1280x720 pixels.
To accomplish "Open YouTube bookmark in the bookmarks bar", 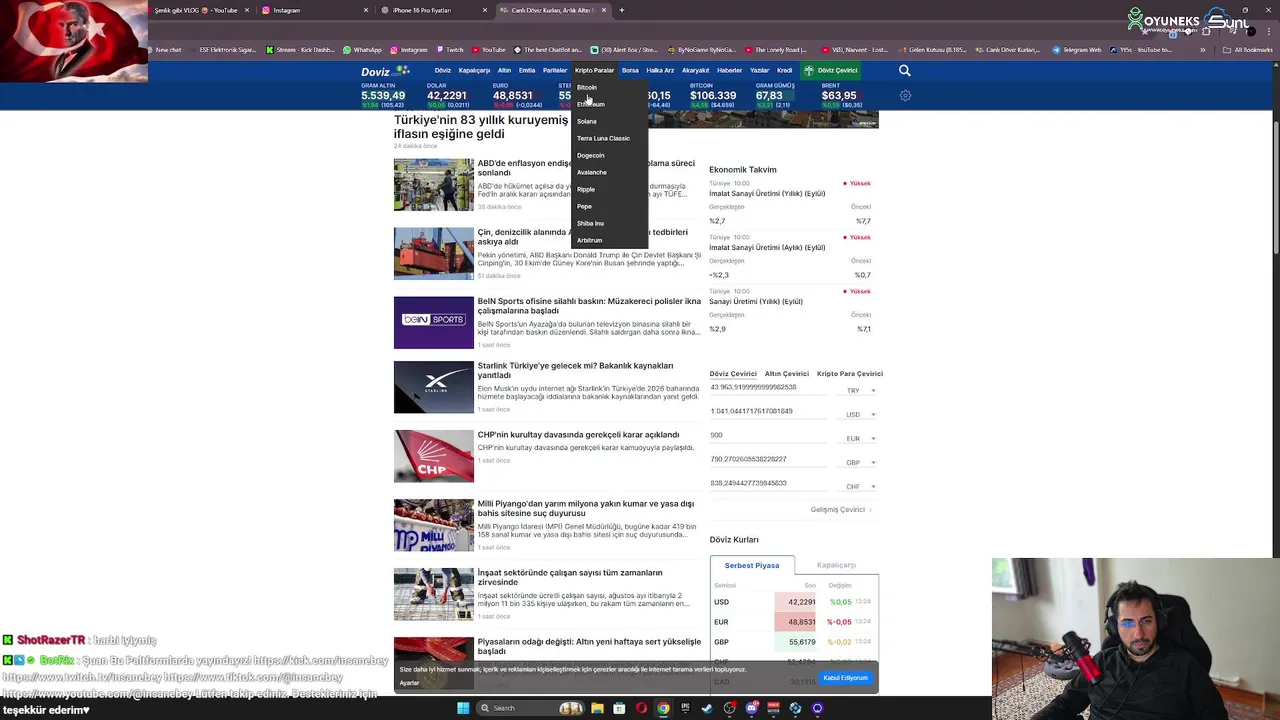I will (488, 50).
